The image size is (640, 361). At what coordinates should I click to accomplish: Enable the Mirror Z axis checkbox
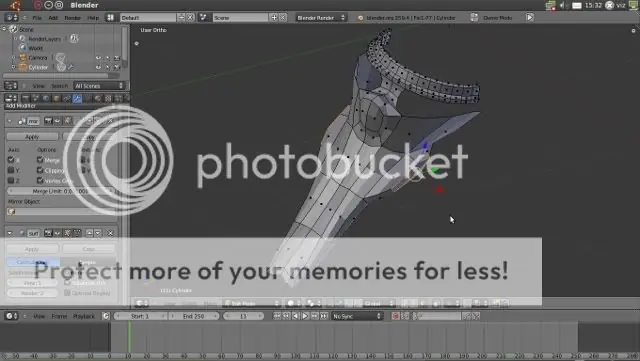[x=11, y=180]
